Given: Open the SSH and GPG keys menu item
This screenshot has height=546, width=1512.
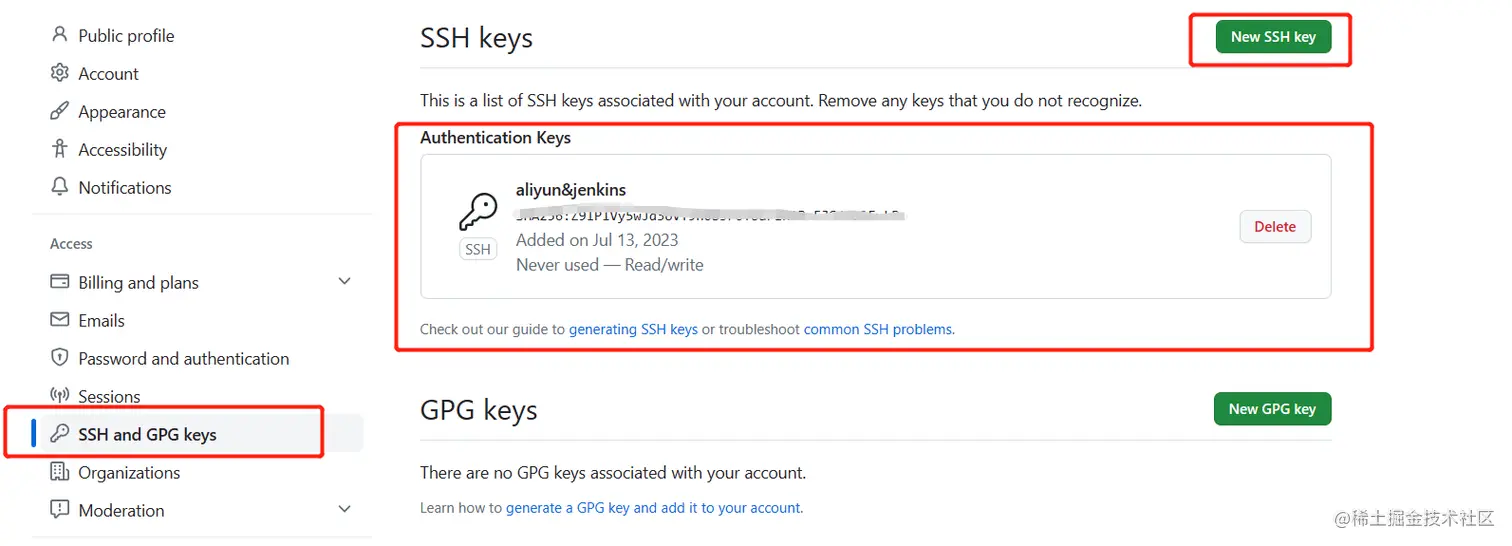Looking at the screenshot, I should 147,434.
